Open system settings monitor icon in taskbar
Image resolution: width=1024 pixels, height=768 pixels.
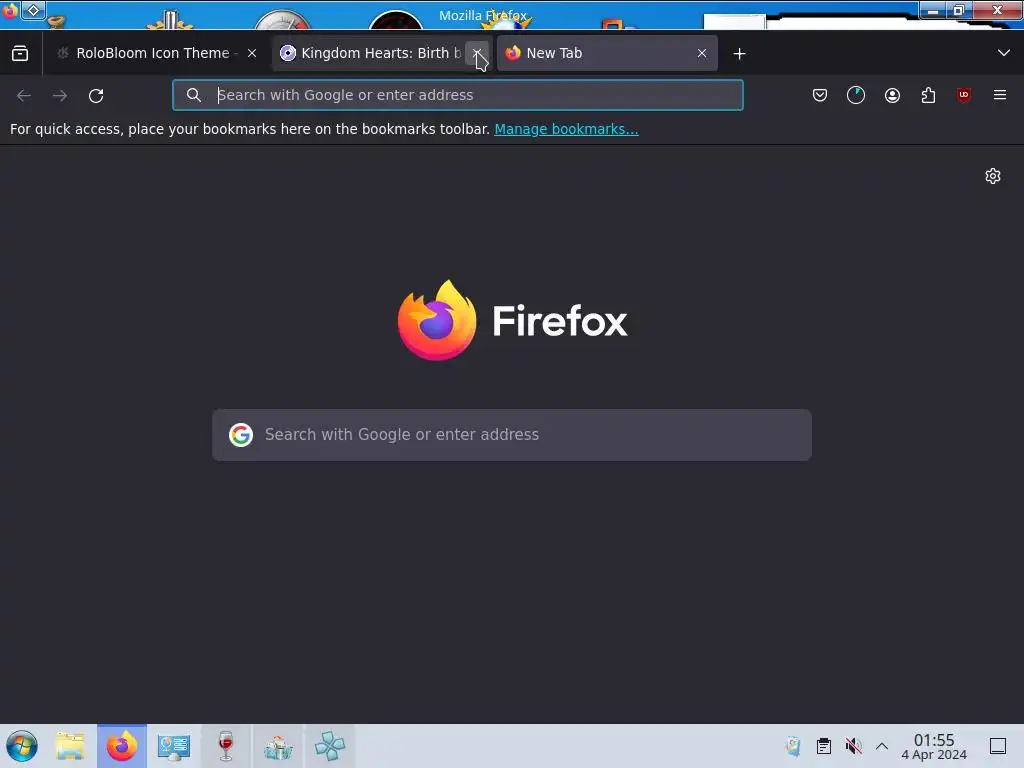[x=174, y=746]
